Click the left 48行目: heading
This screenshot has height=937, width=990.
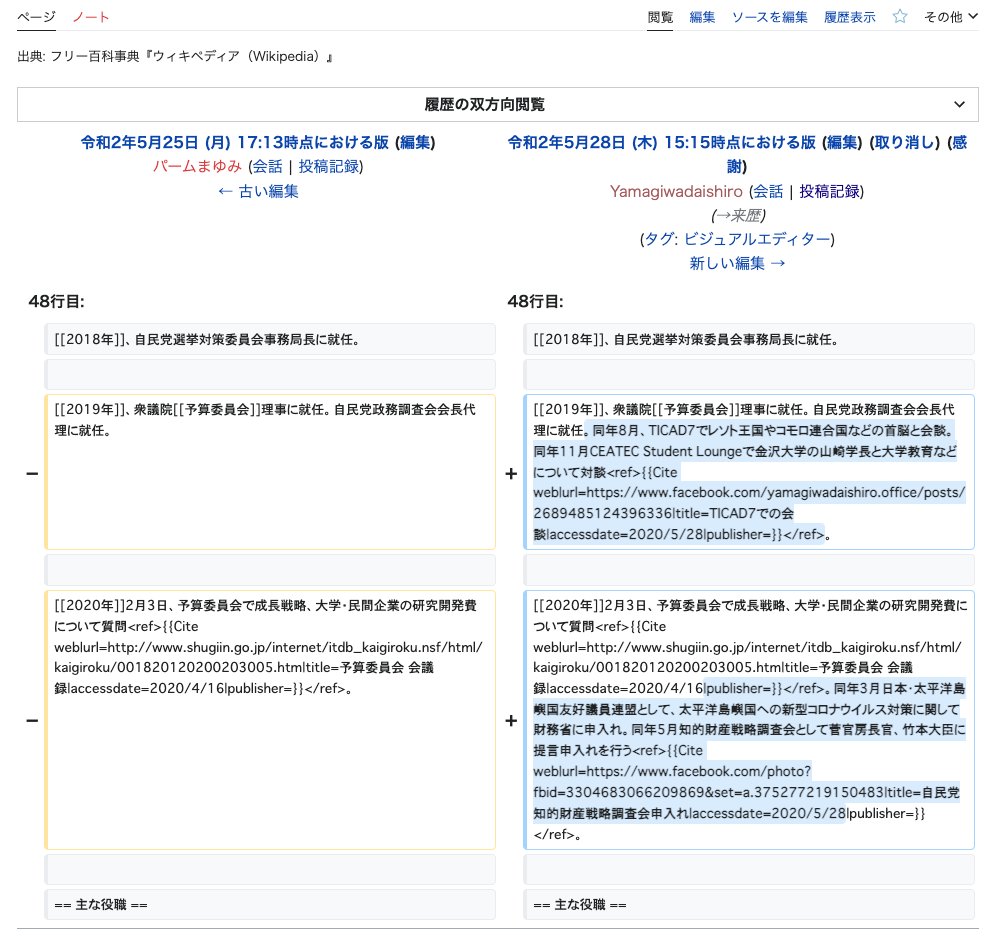pos(56,302)
